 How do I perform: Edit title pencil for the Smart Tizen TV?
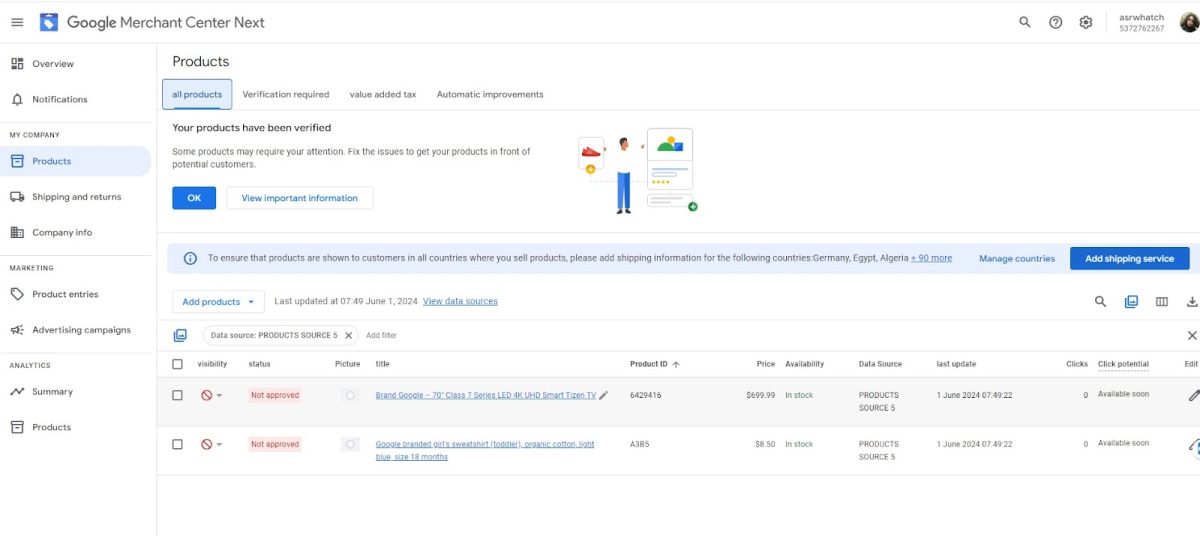pos(603,395)
